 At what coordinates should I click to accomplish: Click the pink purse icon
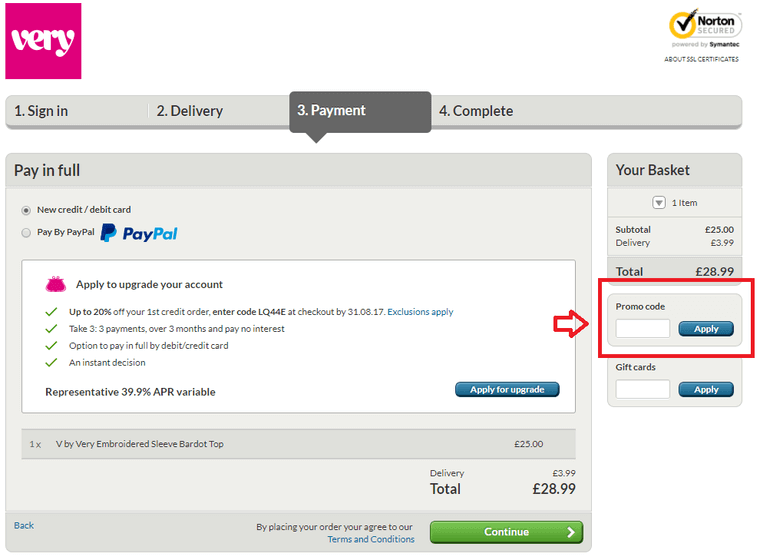56,284
